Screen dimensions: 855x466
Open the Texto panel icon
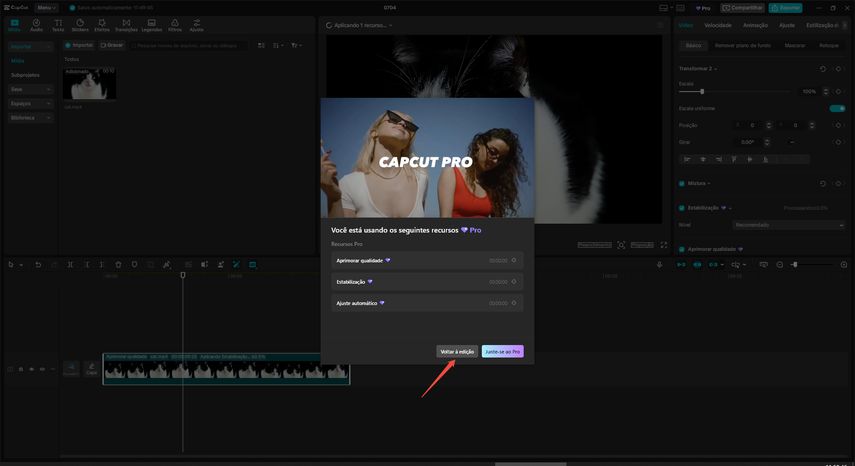click(58, 25)
